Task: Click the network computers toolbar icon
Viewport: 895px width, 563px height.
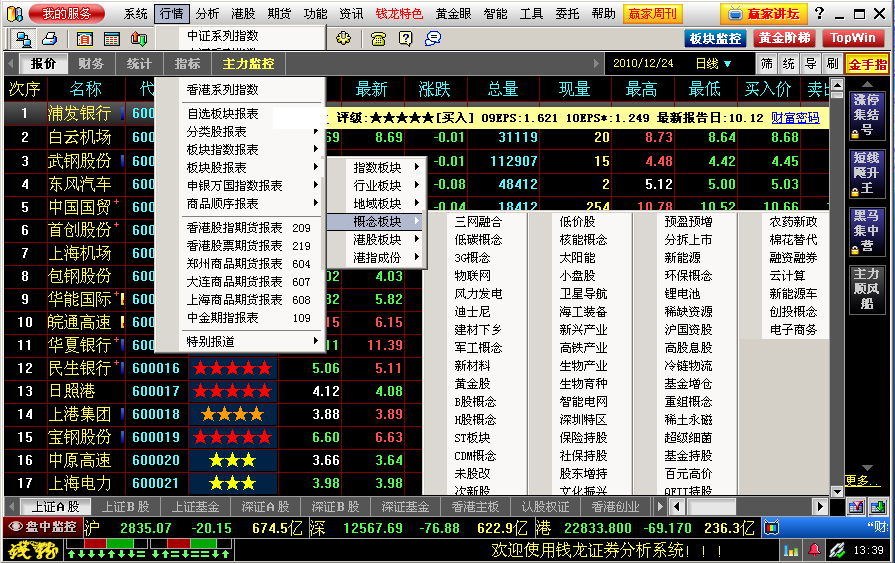Action: point(23,39)
